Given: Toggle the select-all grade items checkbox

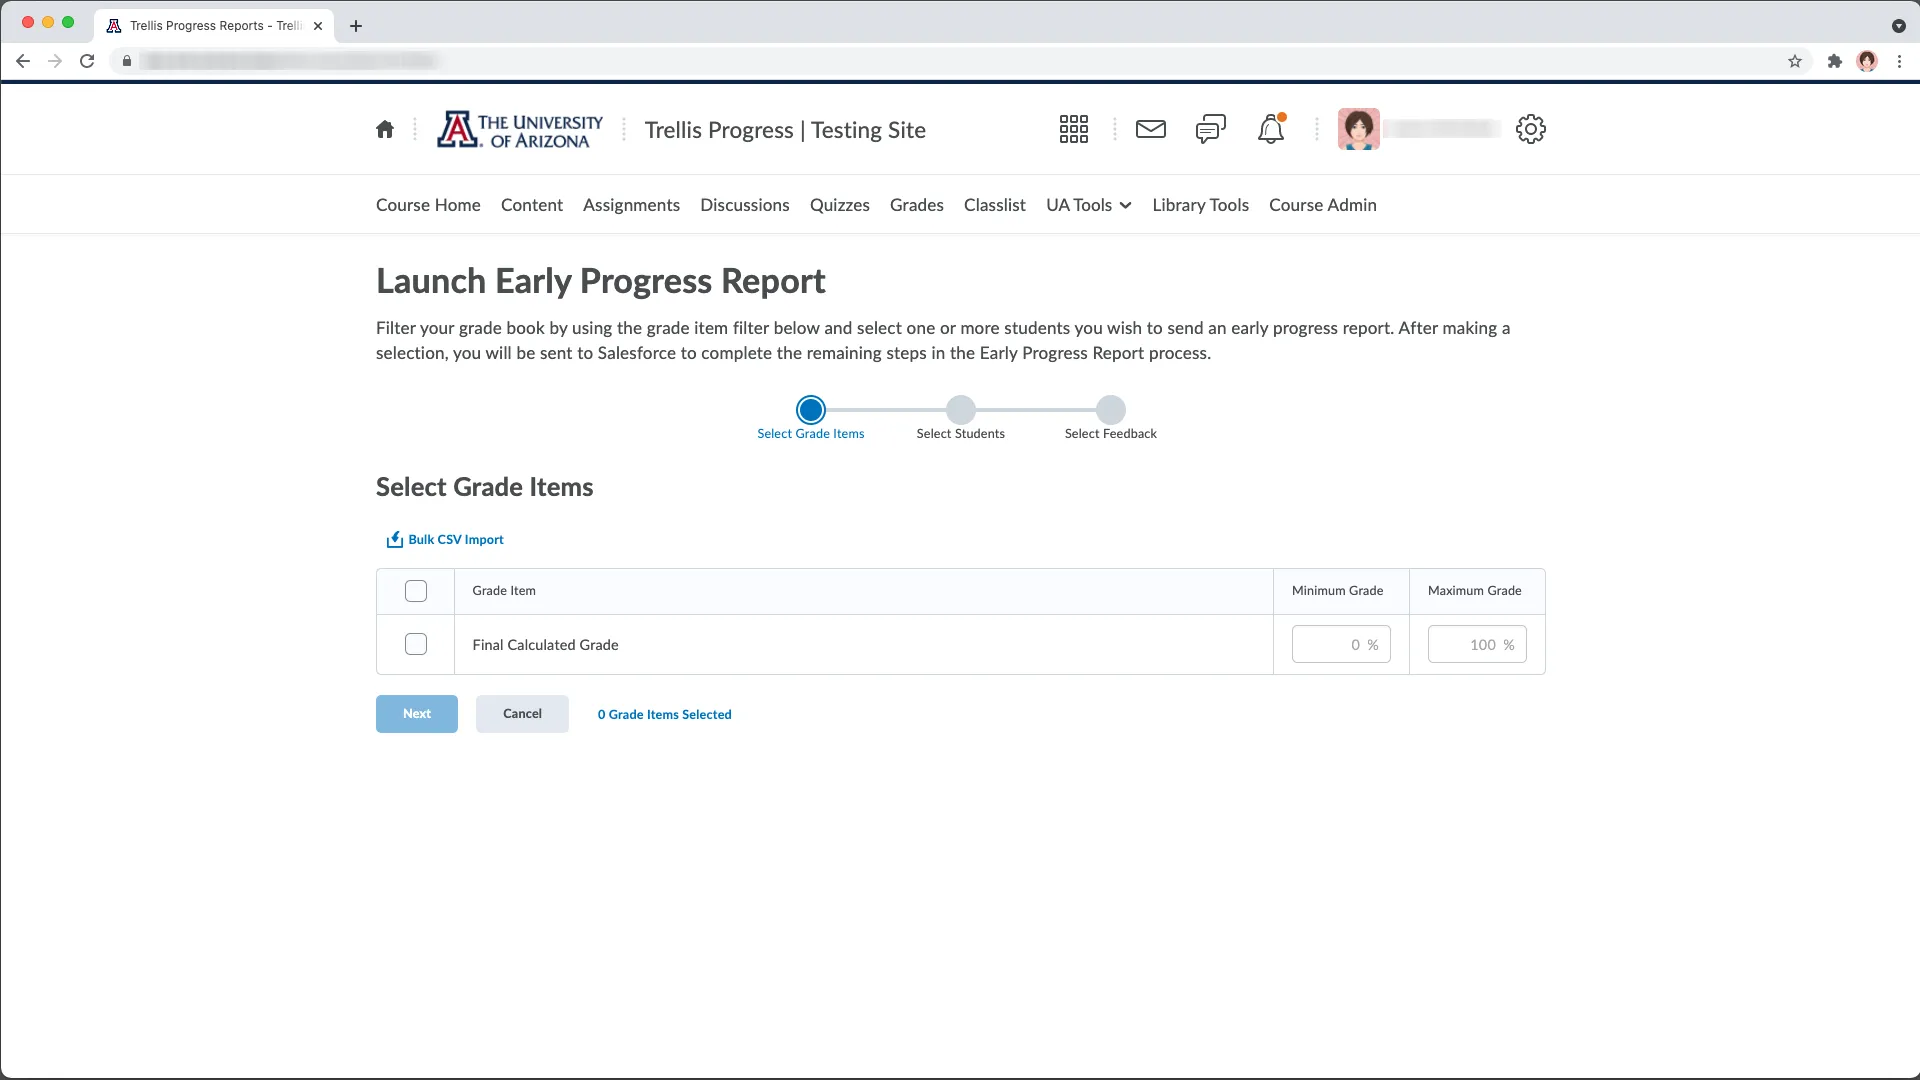Looking at the screenshot, I should [416, 591].
